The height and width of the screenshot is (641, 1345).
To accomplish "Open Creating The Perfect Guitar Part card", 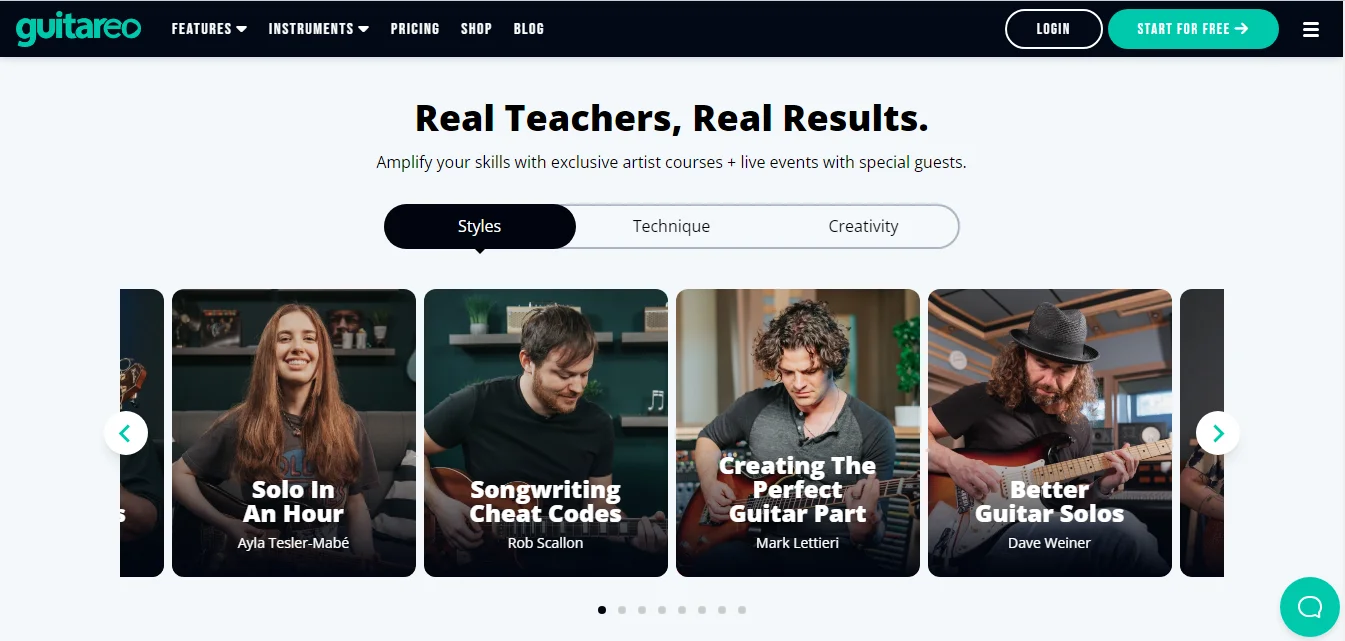I will click(798, 433).
